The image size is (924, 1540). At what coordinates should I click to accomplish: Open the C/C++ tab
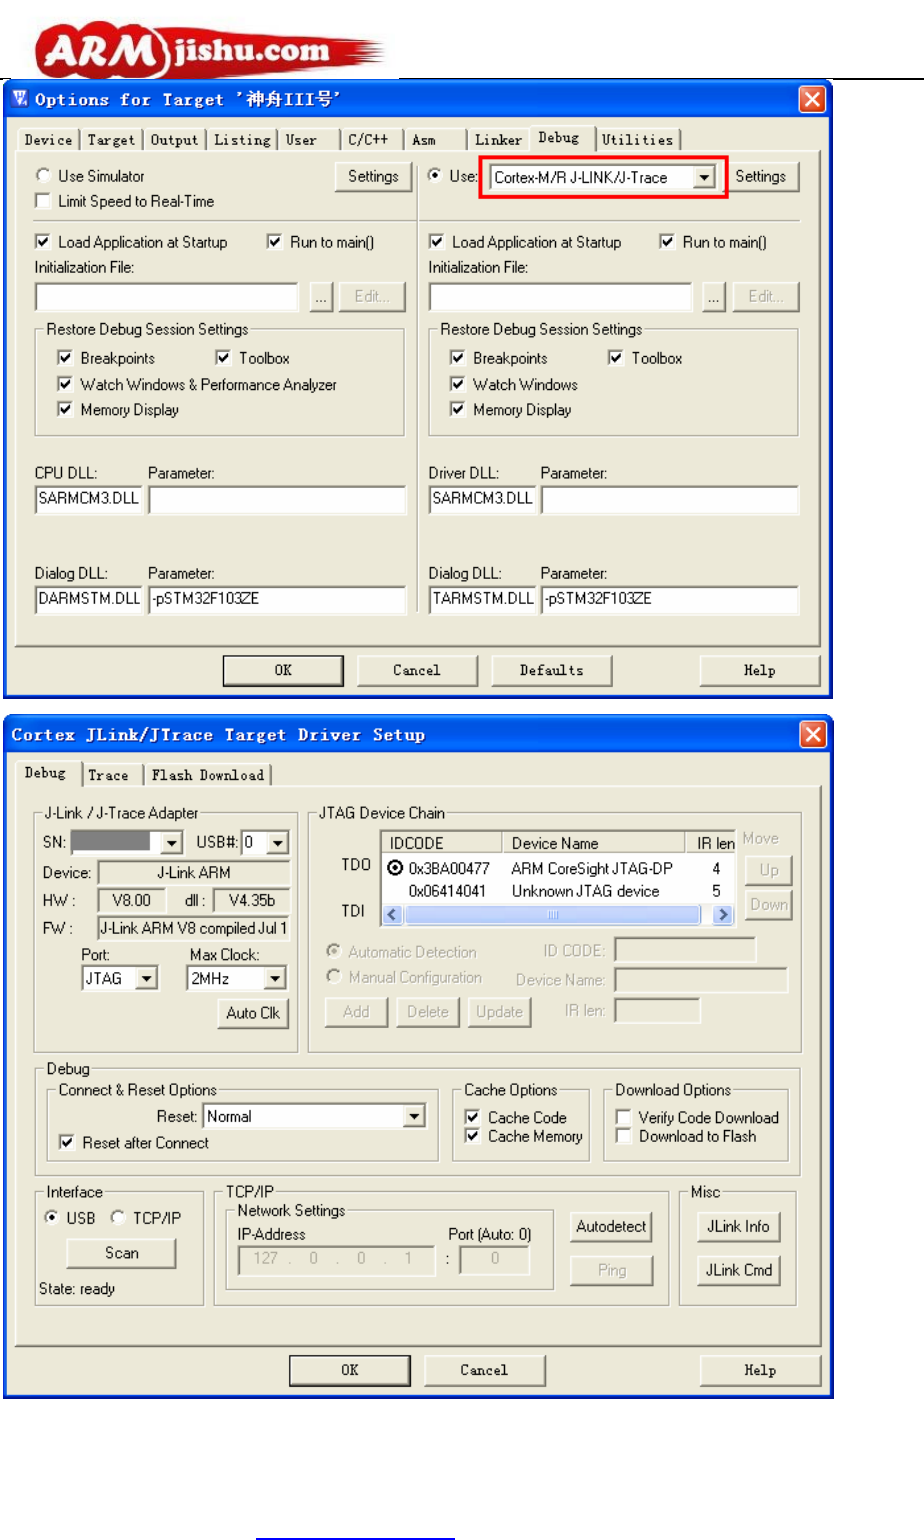tap(368, 140)
